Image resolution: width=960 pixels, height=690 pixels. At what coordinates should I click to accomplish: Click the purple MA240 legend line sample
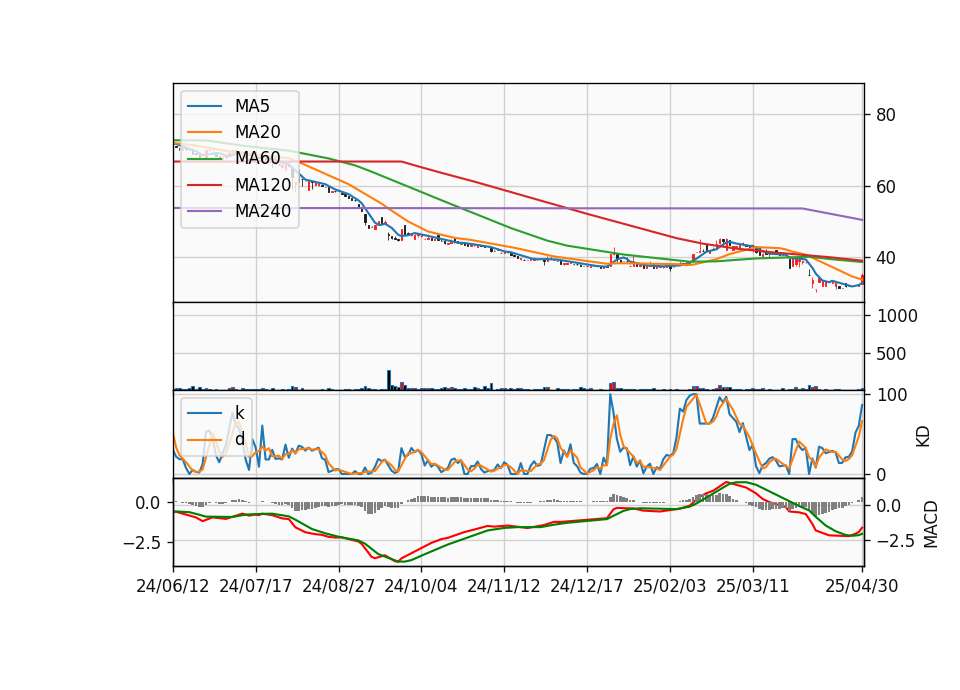[x=204, y=211]
